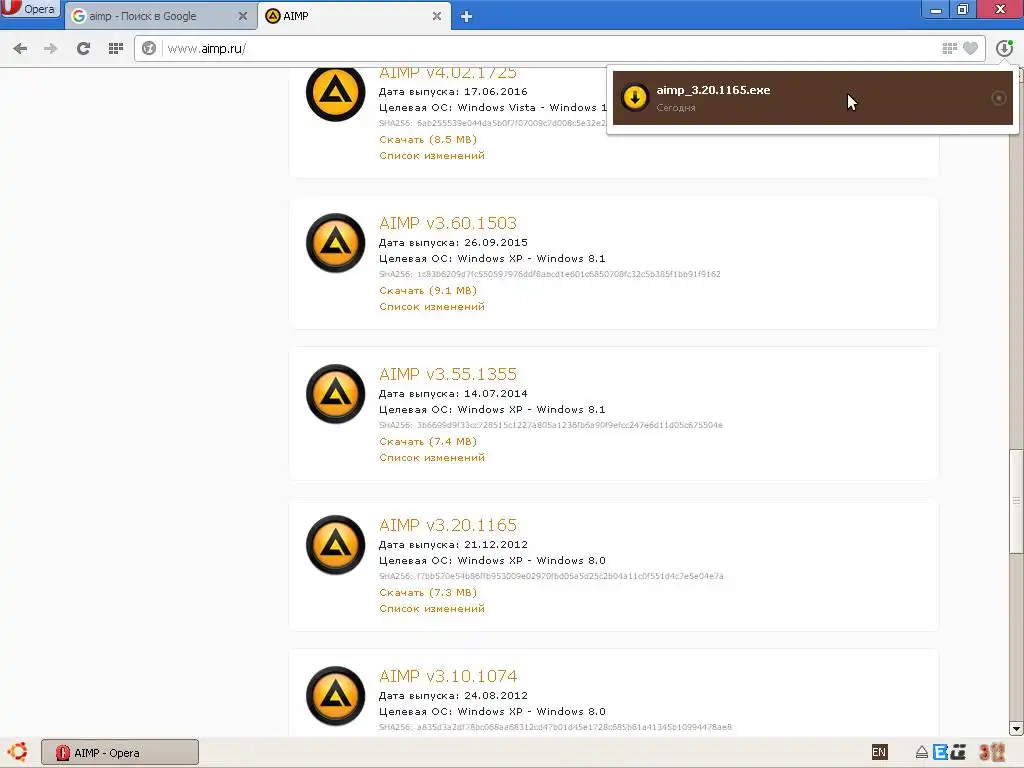
Task: Download AIMP 9.1 MB installer
Action: click(428, 290)
